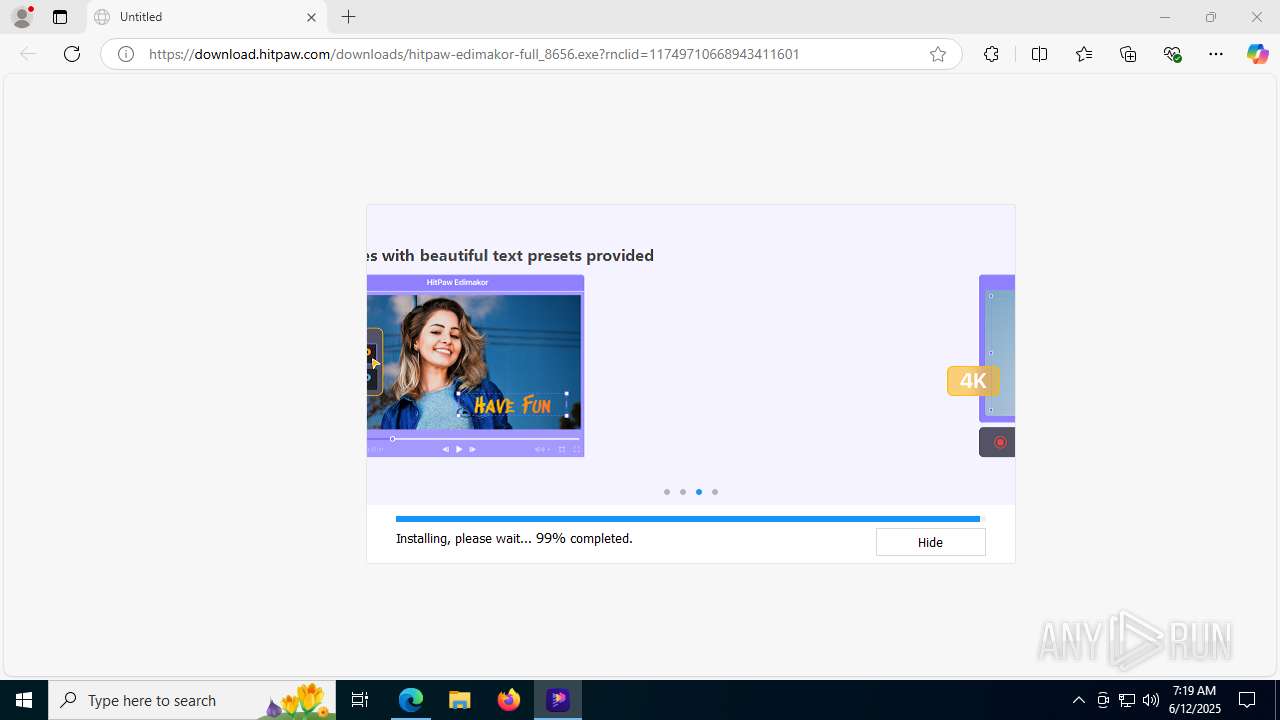Show hidden system tray icons
Image resolution: width=1280 pixels, height=720 pixels.
pos(1078,700)
